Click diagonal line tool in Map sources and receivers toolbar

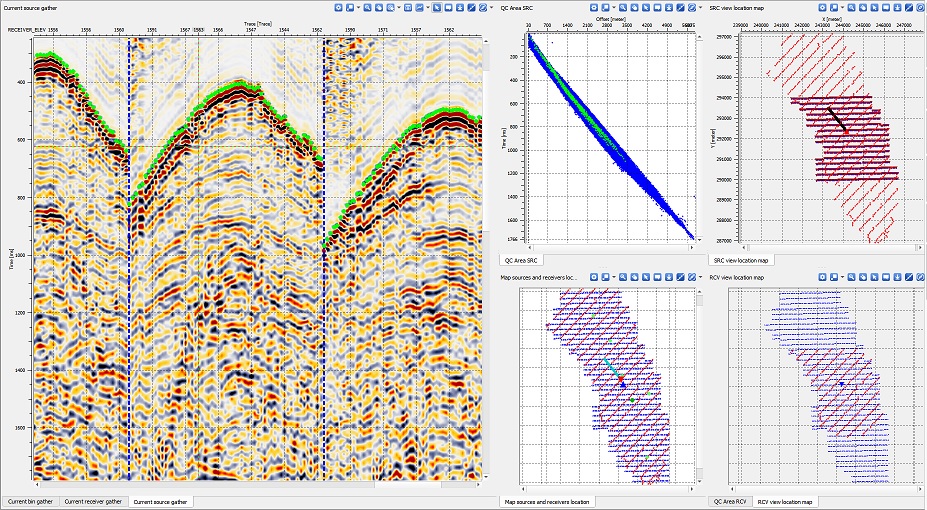click(x=680, y=277)
